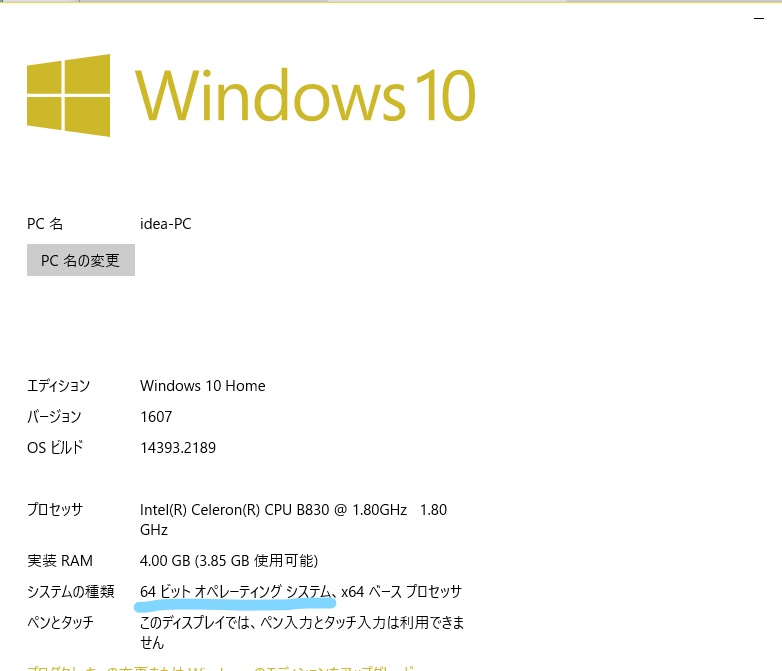
Task: Click the pen and touch unavailable message
Action: (302, 632)
